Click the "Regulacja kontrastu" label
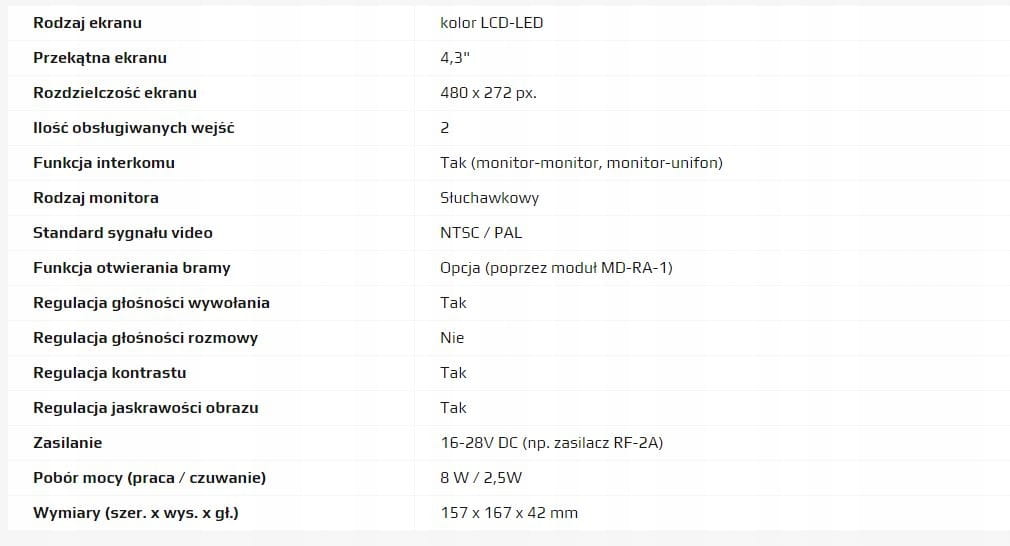This screenshot has height=546, width=1010. 110,373
